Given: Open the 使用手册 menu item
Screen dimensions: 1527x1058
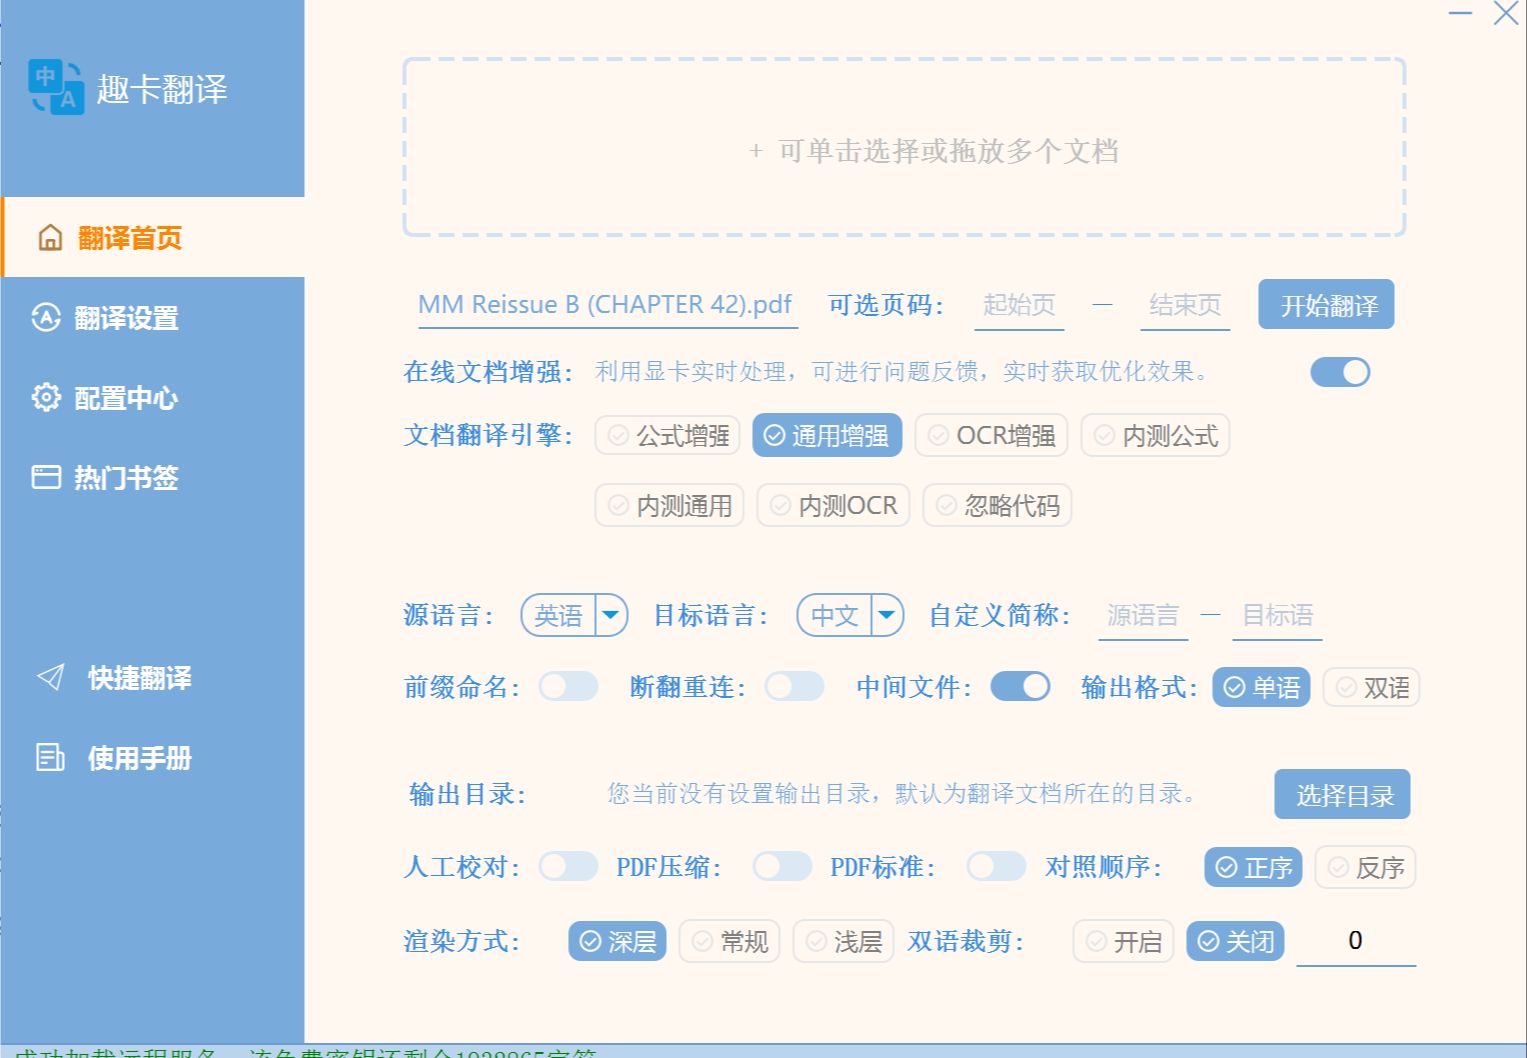Looking at the screenshot, I should click(153, 757).
